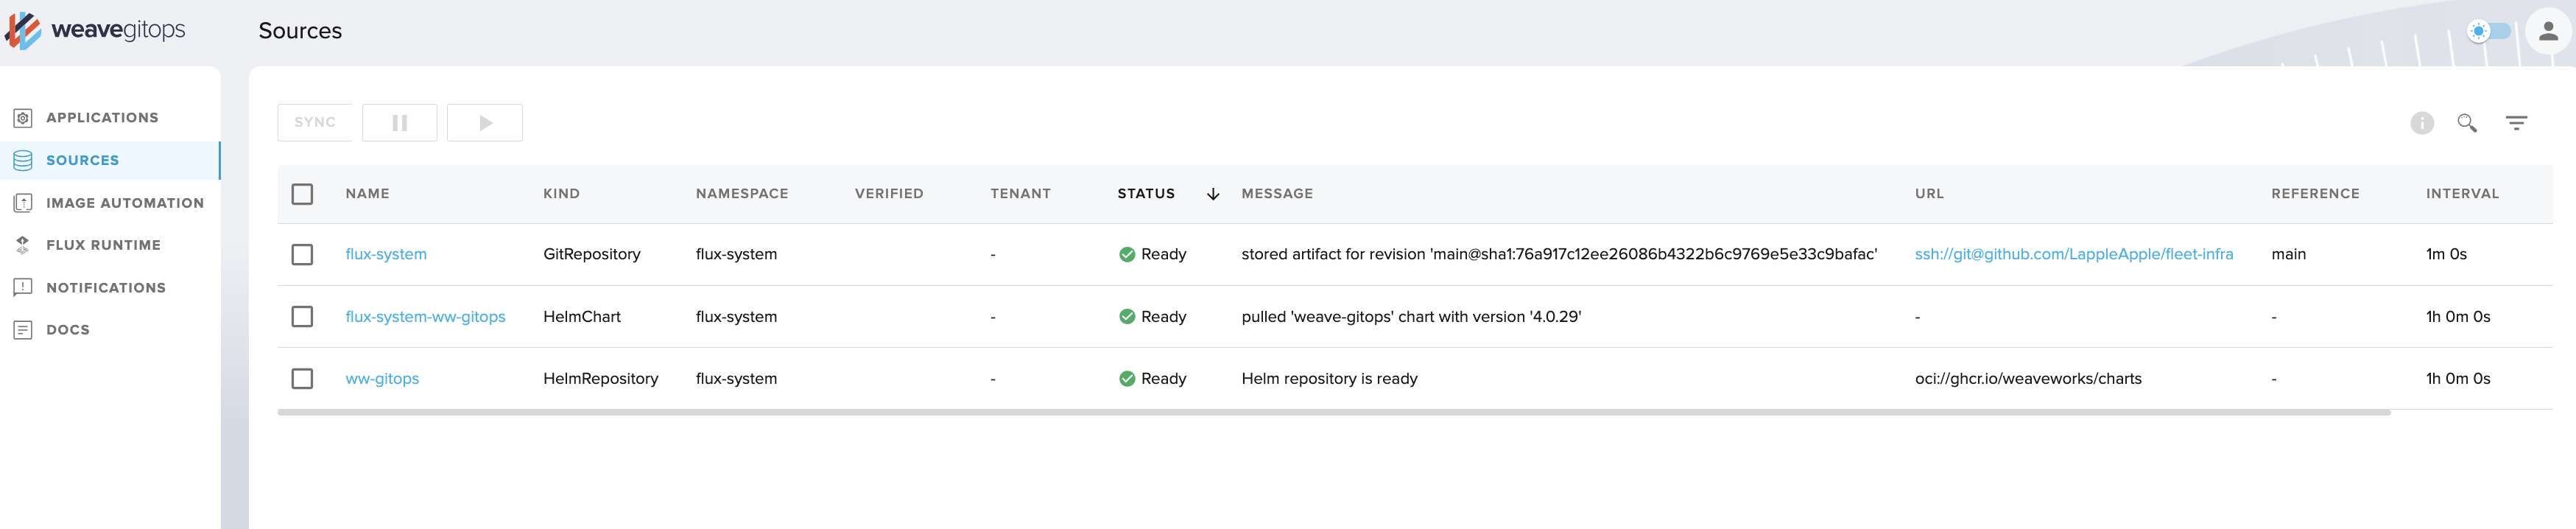Open the flux-system-ww-gitops source link
Image resolution: width=2576 pixels, height=529 pixels.
[x=425, y=317]
